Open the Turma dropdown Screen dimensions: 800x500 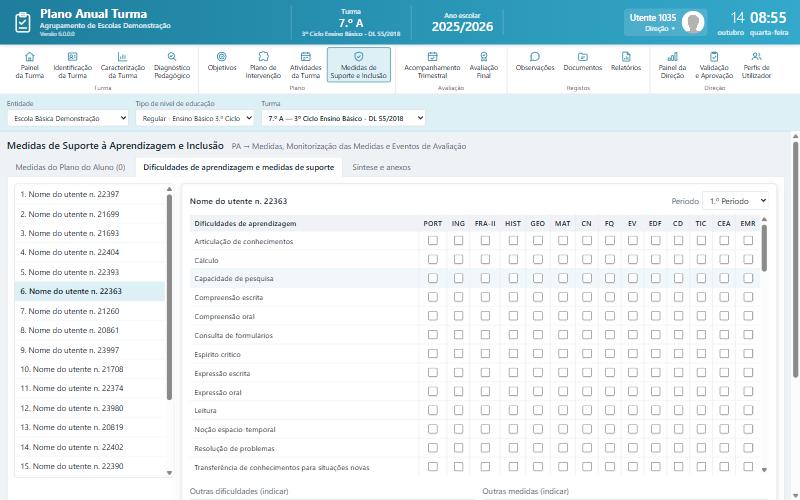[x=343, y=118]
